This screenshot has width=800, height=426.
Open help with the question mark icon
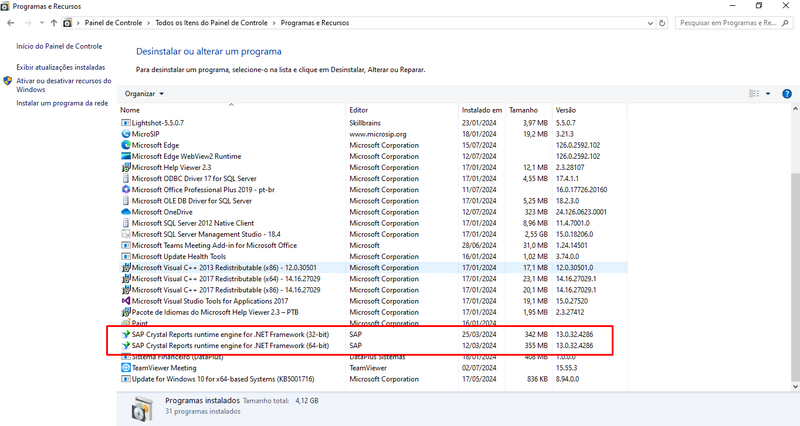[x=787, y=94]
